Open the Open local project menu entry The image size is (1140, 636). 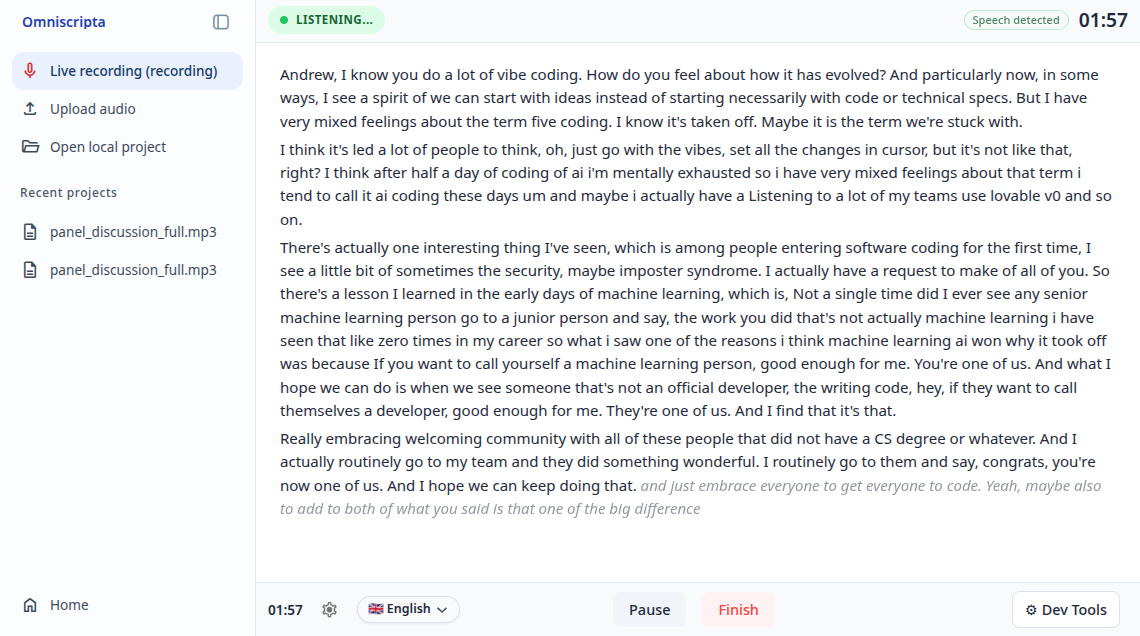coord(108,147)
